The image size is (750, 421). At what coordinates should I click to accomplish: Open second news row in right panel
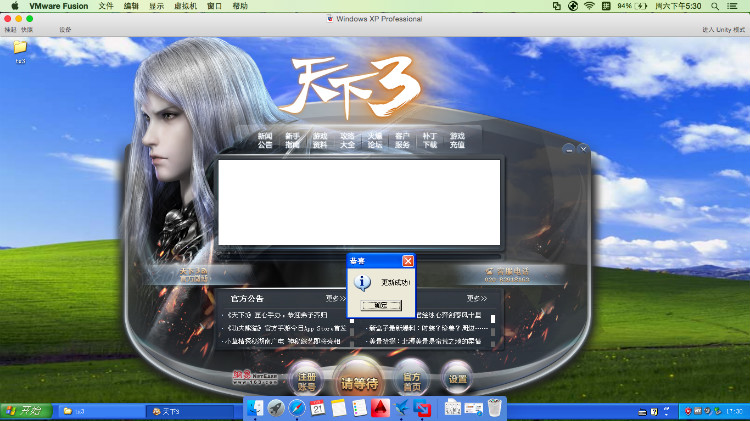(x=428, y=328)
